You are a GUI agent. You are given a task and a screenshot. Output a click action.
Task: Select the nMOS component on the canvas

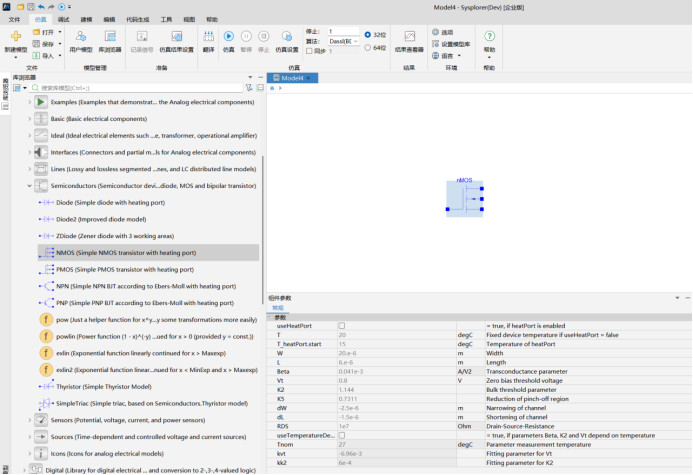465,198
